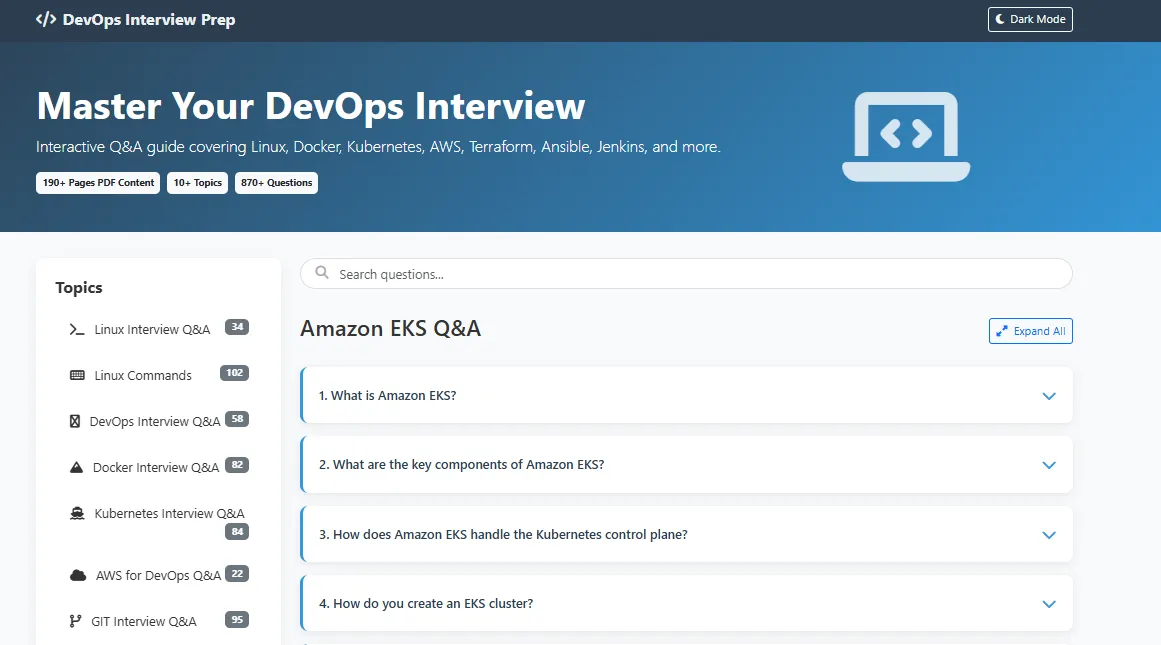
Task: Click the terminal icon beside Linux Interview Q&A
Action: [x=77, y=330]
